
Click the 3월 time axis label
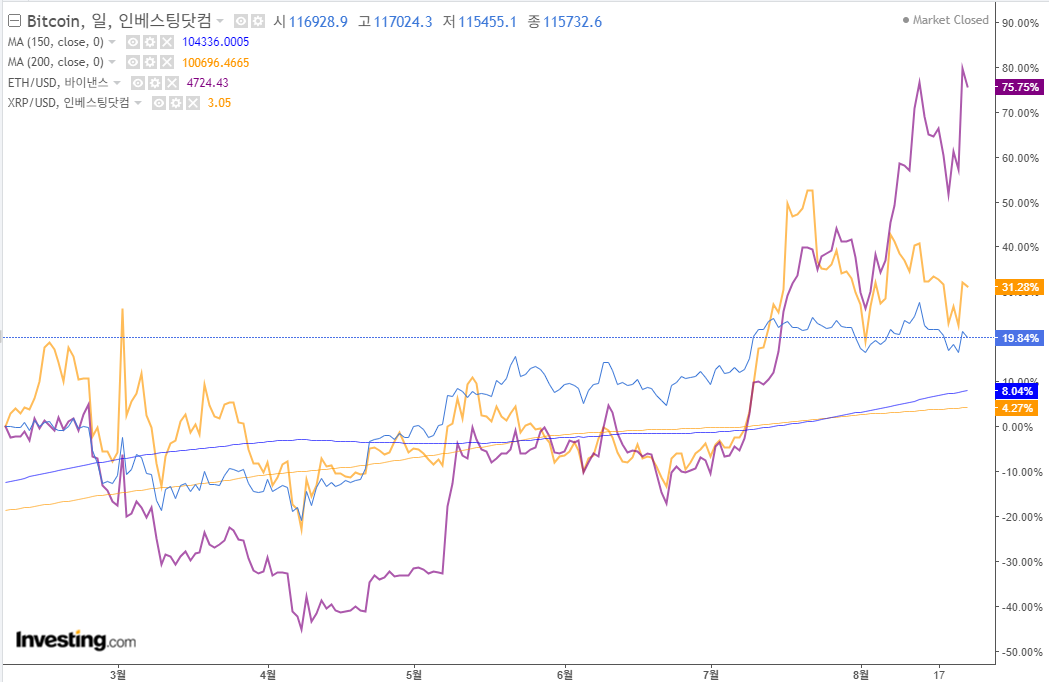click(118, 674)
